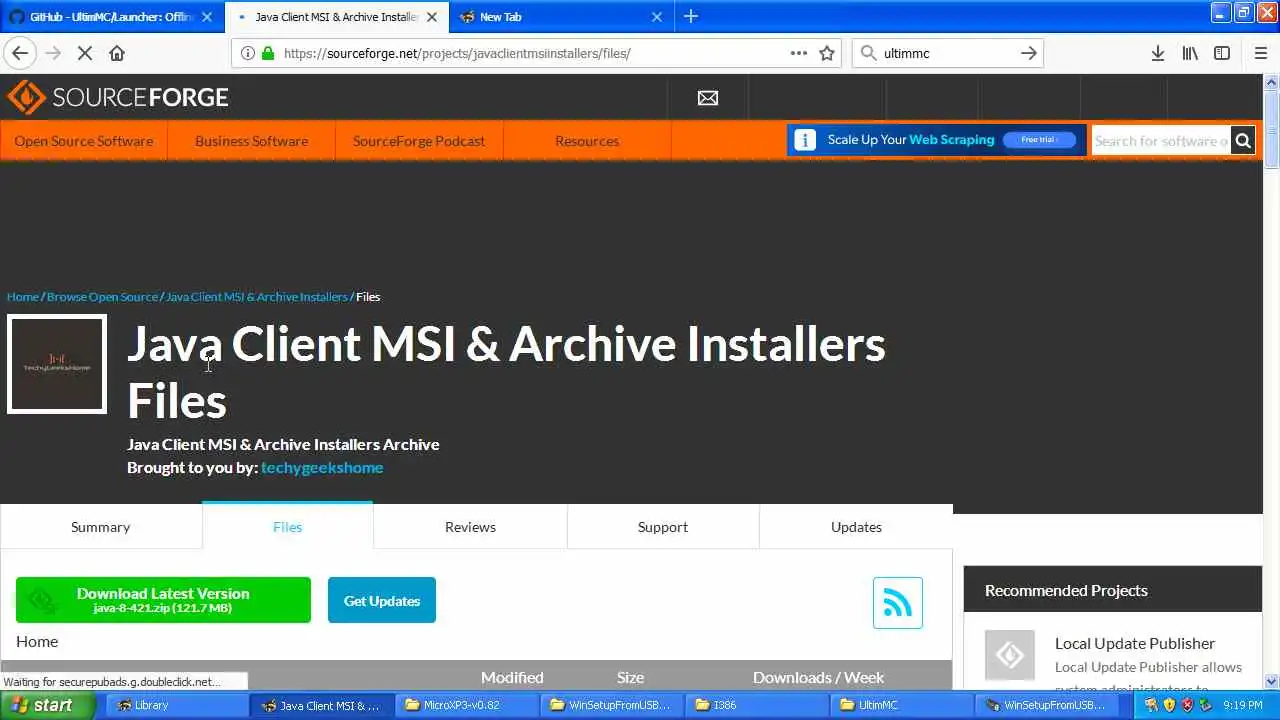Bookmark this page with the star icon

point(827,53)
